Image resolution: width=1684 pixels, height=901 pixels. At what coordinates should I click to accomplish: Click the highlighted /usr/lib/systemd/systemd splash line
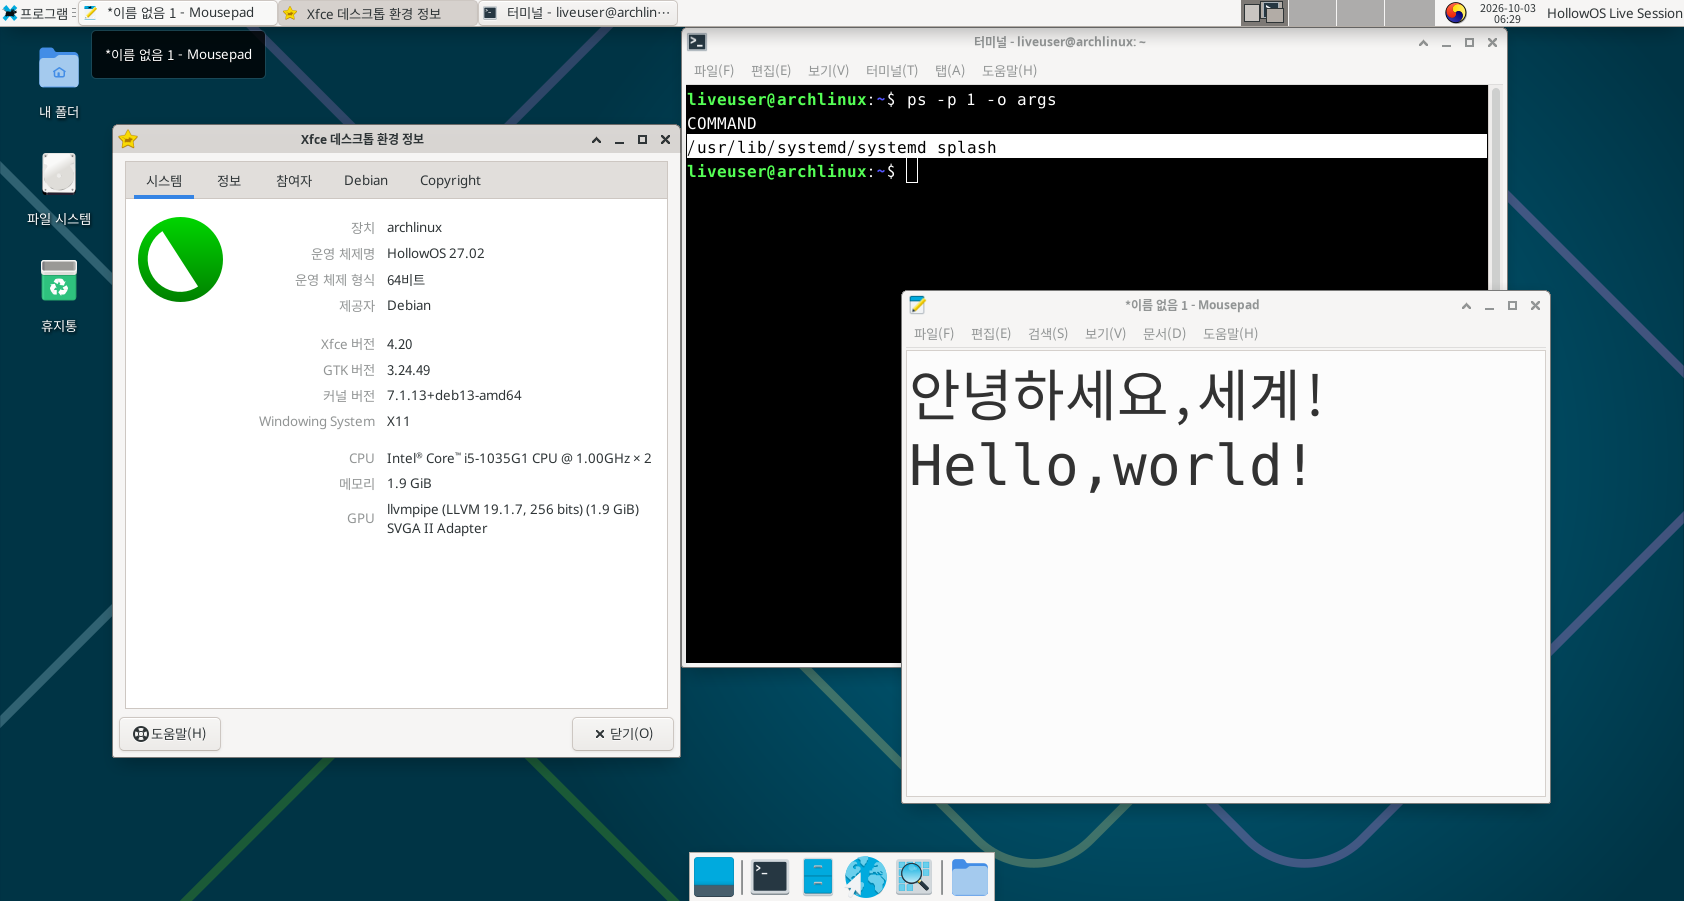pos(1086,147)
